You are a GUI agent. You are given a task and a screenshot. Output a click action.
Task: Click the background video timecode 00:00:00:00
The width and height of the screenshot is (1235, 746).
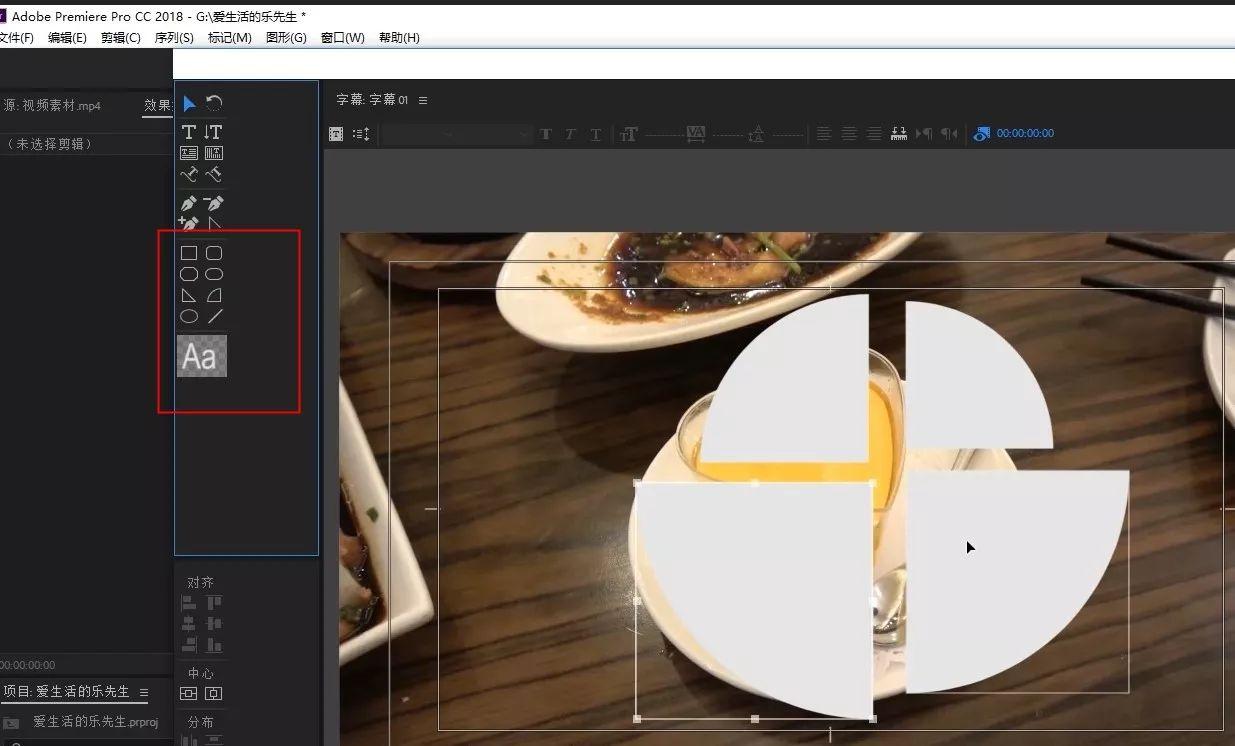1025,133
